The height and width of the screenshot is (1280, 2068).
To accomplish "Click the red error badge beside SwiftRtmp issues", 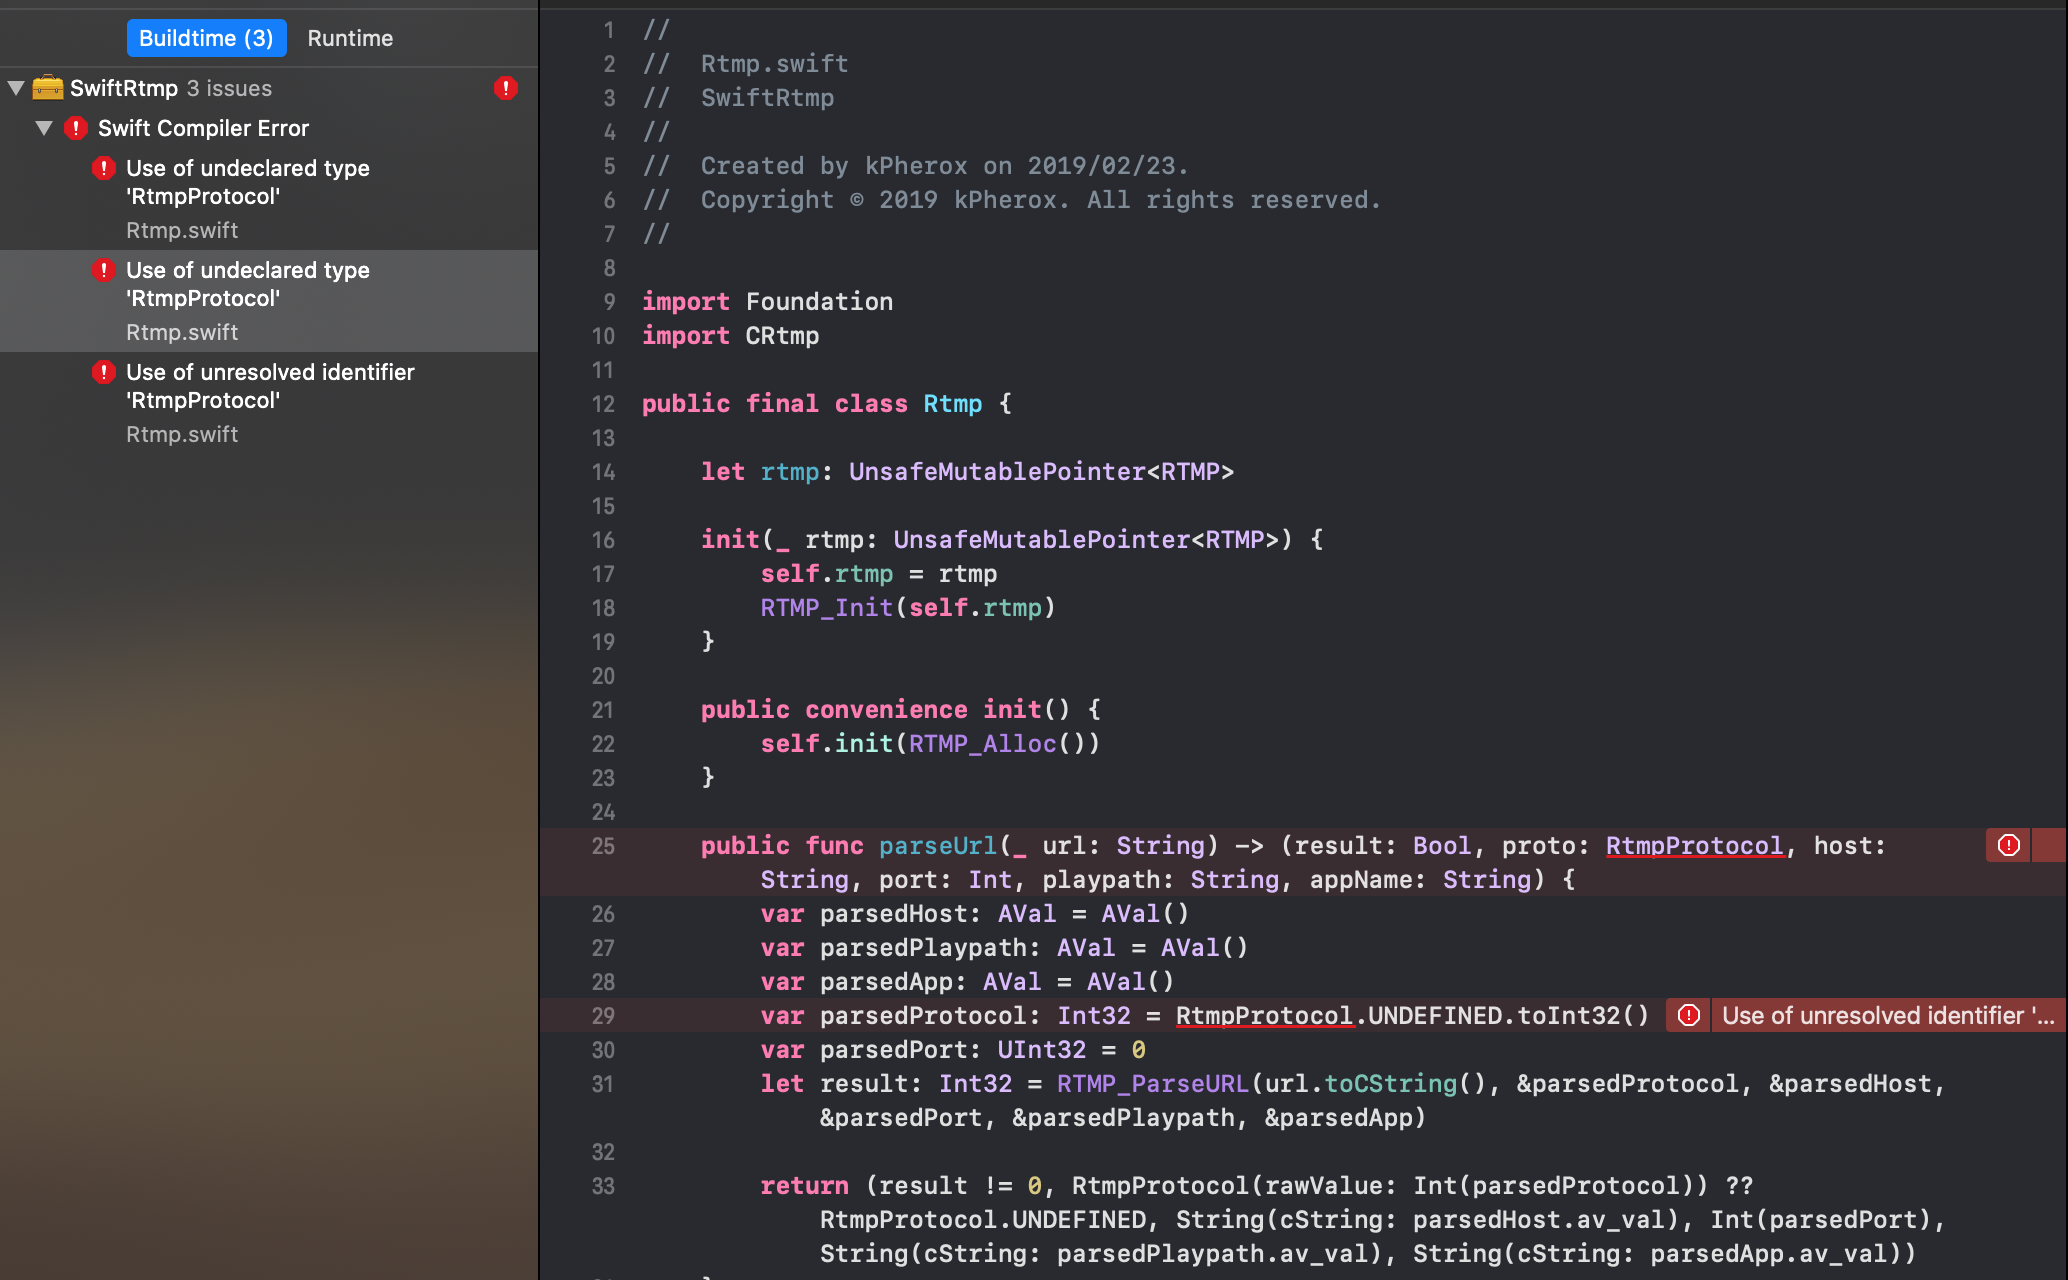I will click(x=506, y=88).
